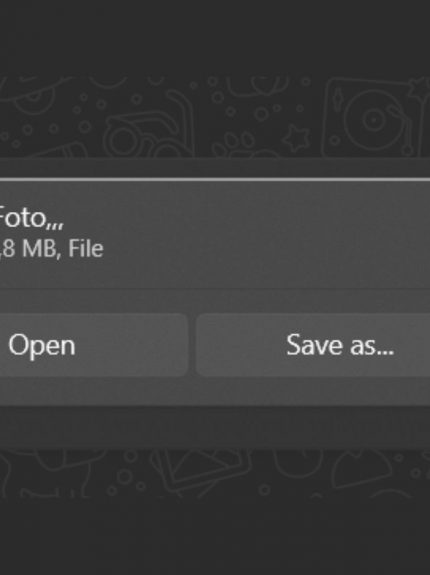Click the star doodle beside the paw print
This screenshot has height=575, width=430.
click(x=295, y=138)
